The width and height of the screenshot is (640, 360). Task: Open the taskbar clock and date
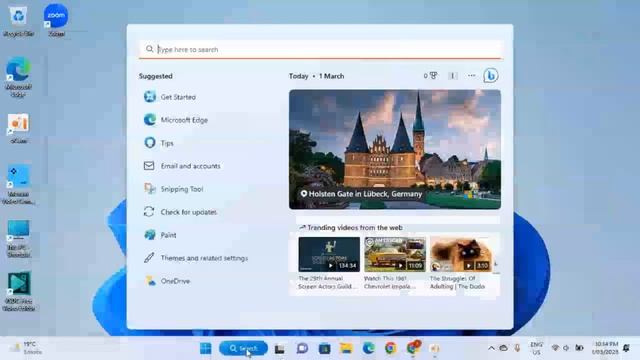tap(606, 348)
